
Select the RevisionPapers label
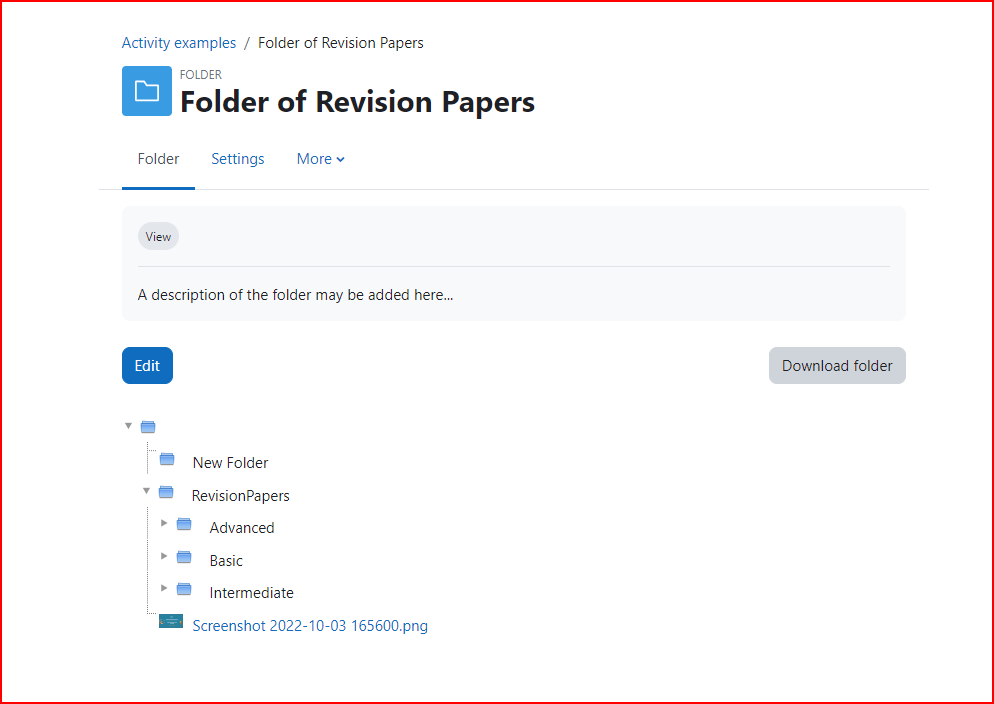[241, 496]
